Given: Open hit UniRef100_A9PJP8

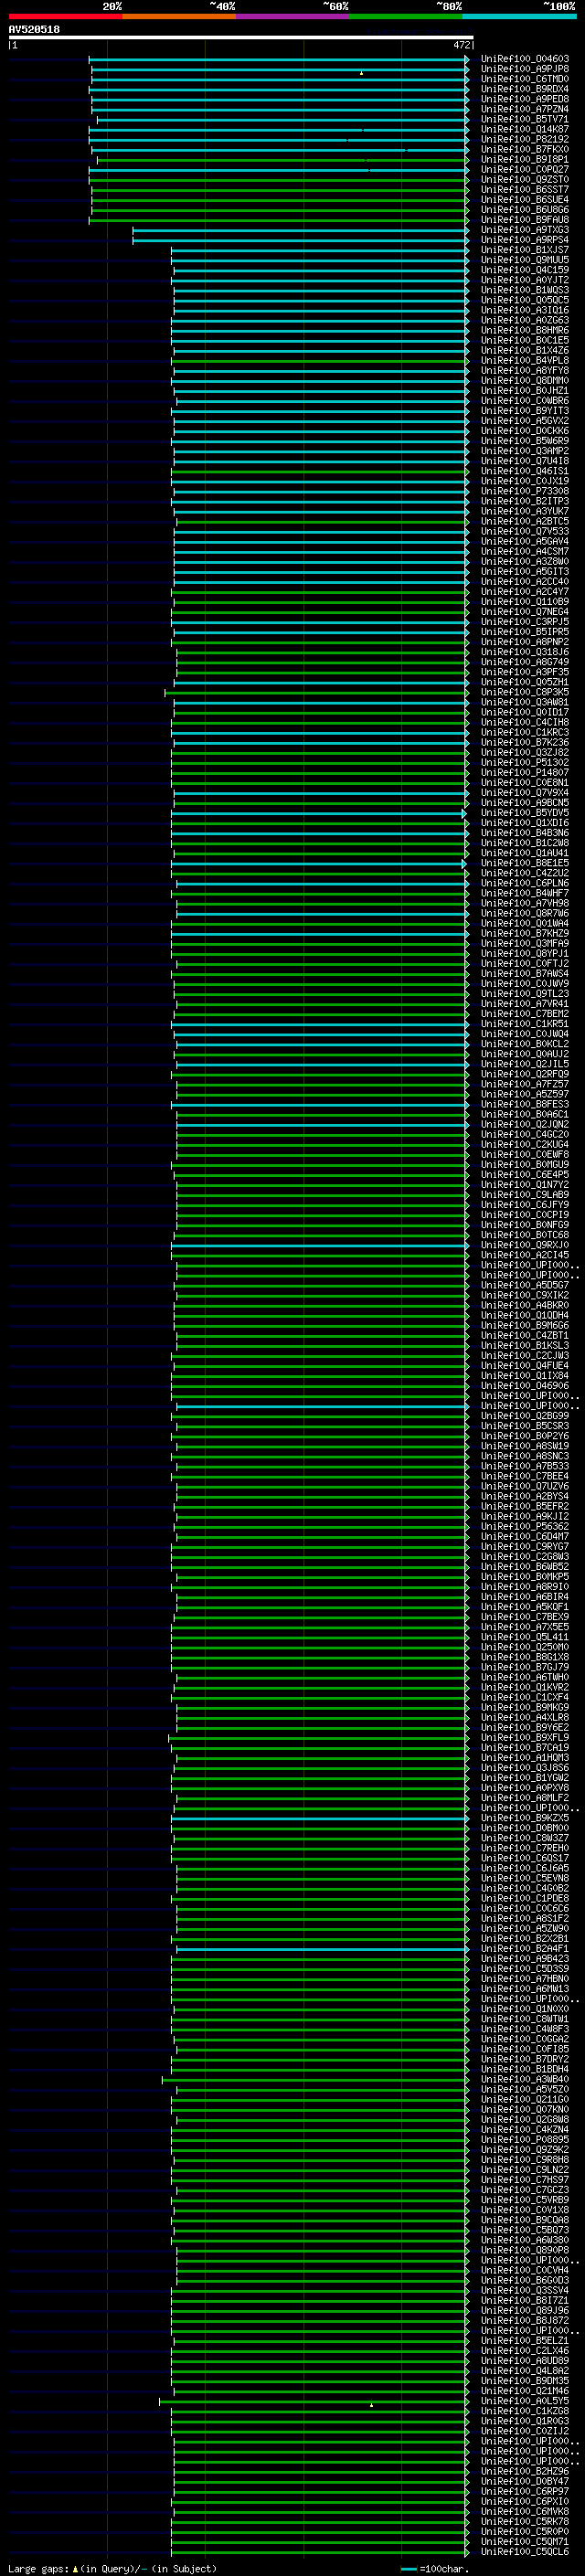Looking at the screenshot, I should point(525,69).
